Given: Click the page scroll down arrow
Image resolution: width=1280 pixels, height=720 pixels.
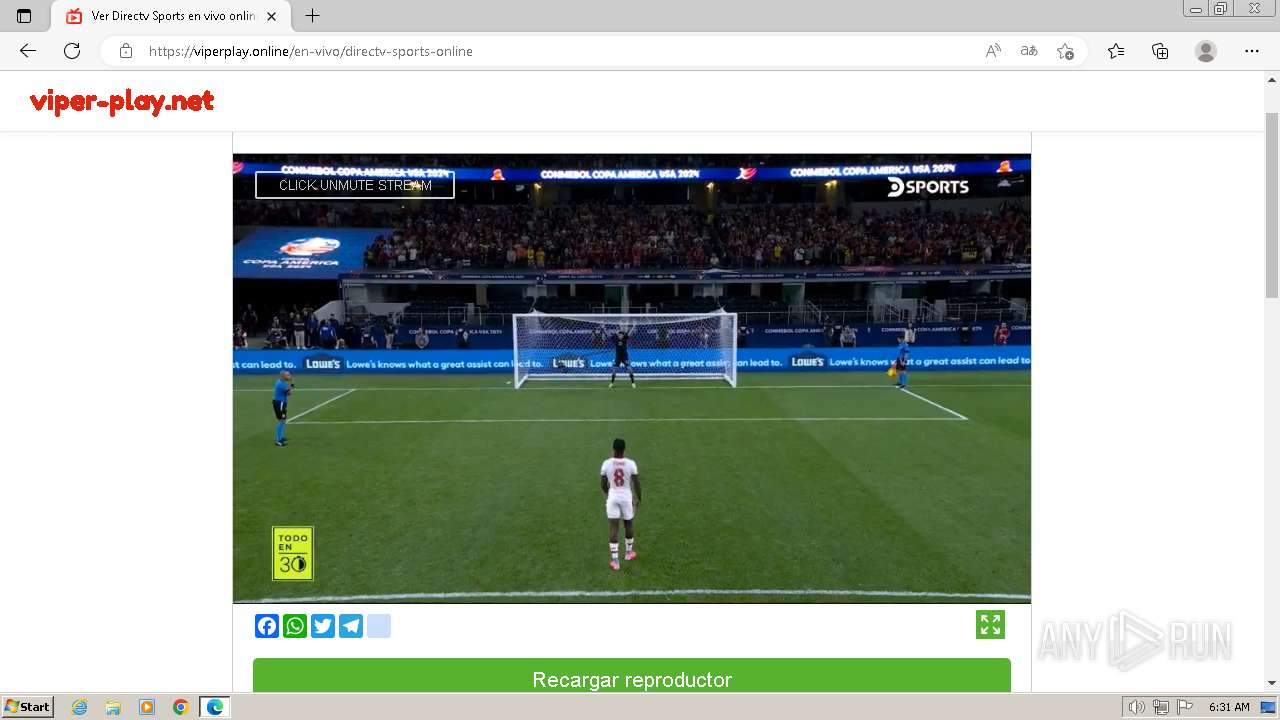Looking at the screenshot, I should 1272,683.
